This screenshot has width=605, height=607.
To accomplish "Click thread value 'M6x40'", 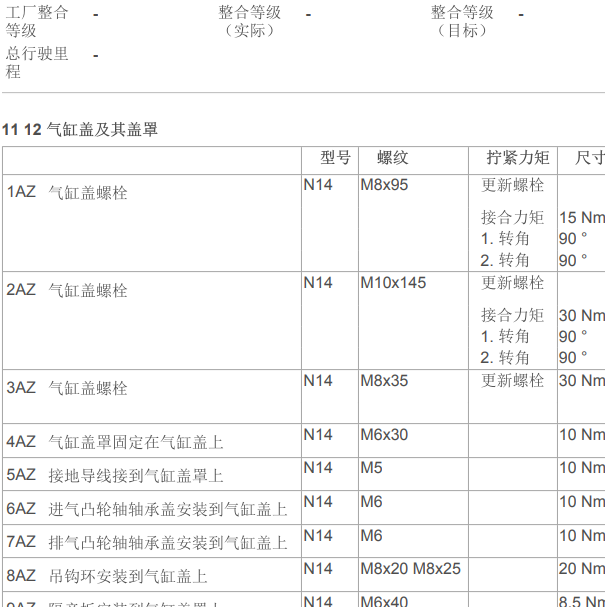I will (384, 601).
